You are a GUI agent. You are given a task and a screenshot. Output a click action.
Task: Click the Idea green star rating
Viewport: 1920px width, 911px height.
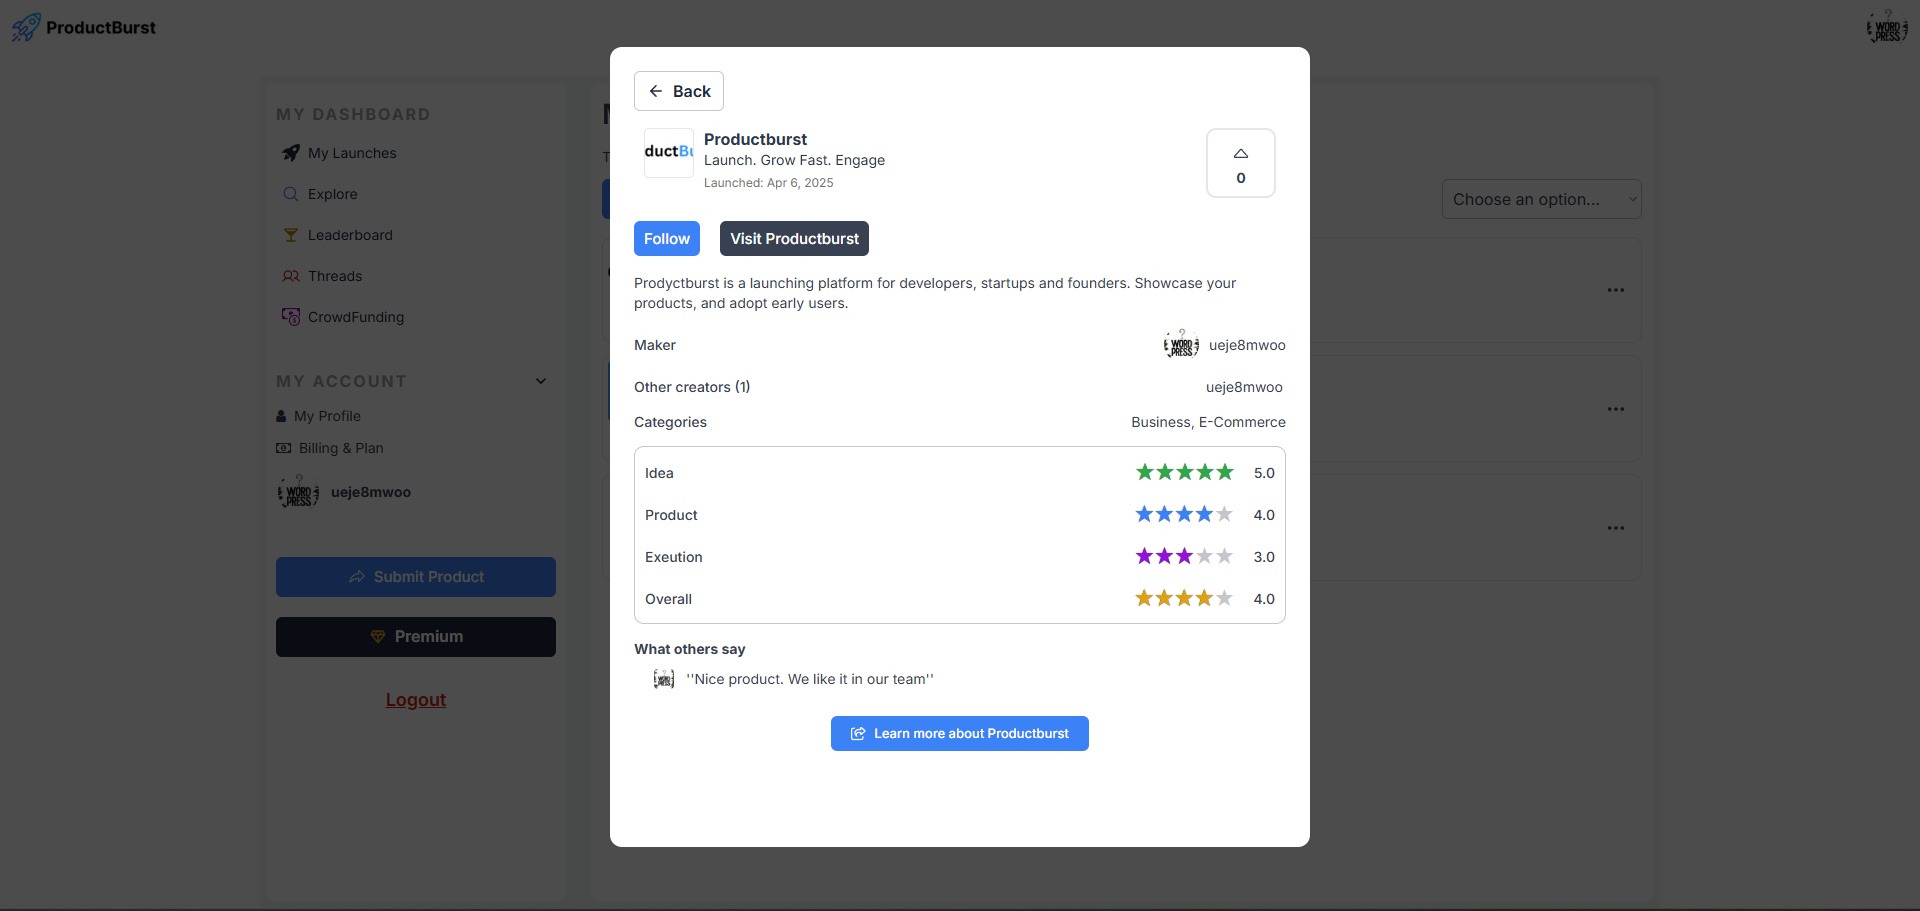click(1184, 472)
